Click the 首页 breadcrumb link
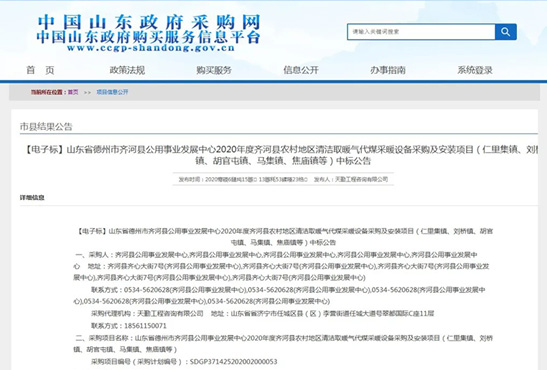 point(73,92)
